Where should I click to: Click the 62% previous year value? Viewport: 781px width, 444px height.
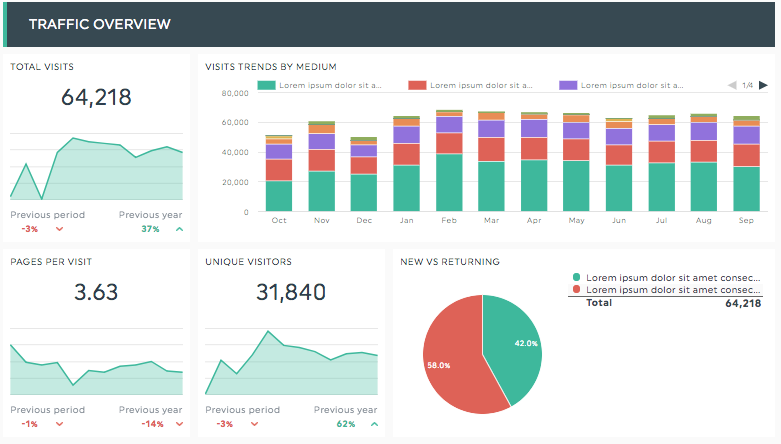346,424
